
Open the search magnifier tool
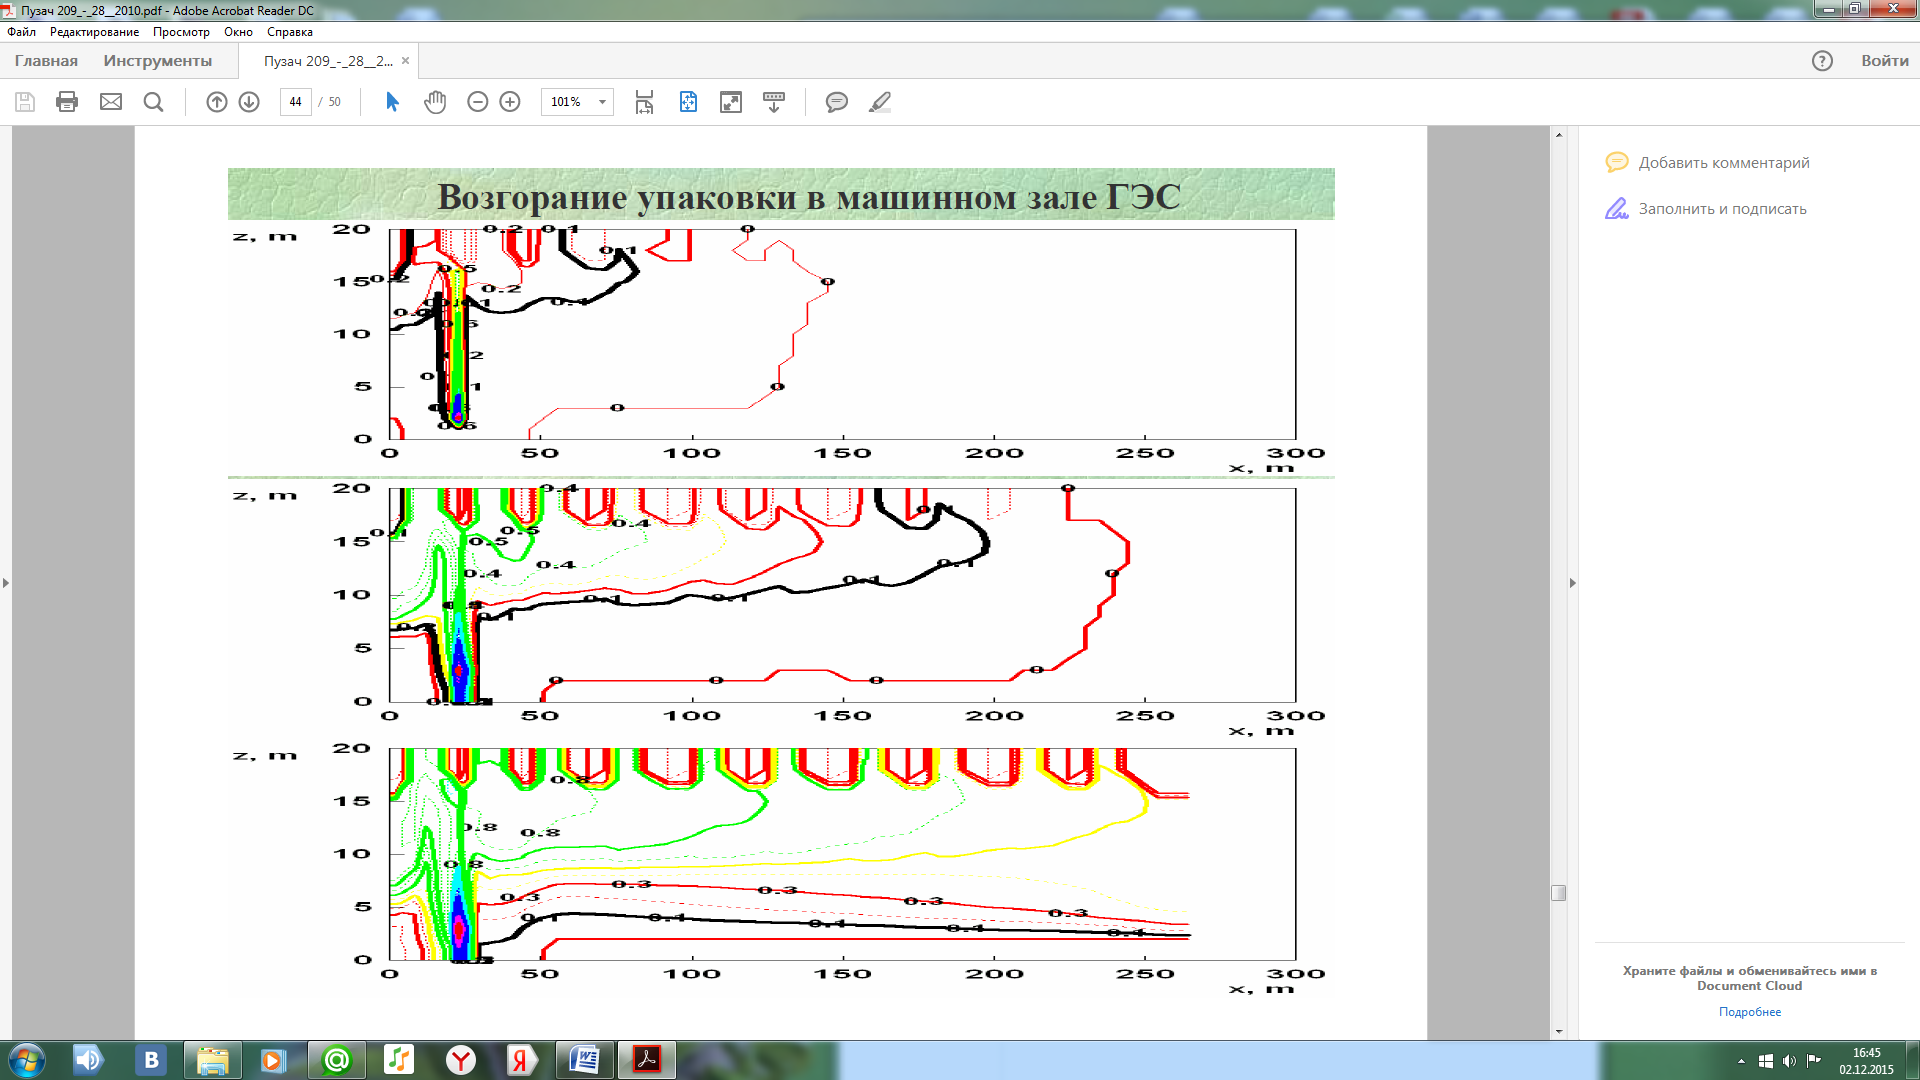coord(153,102)
